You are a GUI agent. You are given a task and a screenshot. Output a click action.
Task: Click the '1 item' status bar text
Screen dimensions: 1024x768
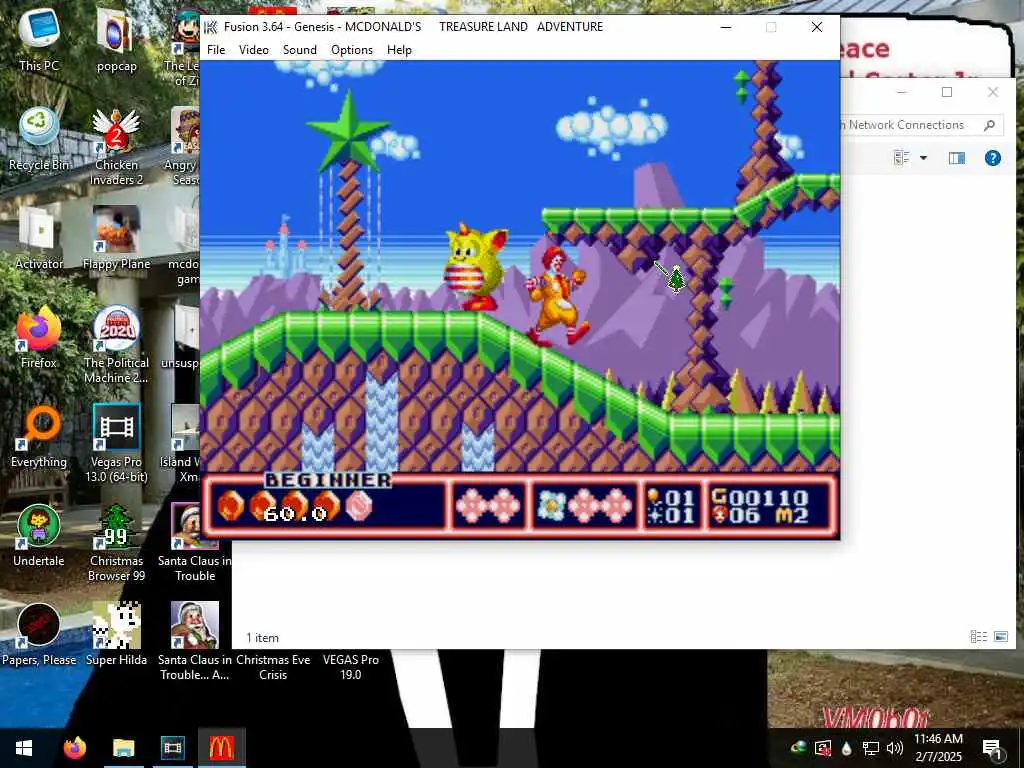point(263,638)
